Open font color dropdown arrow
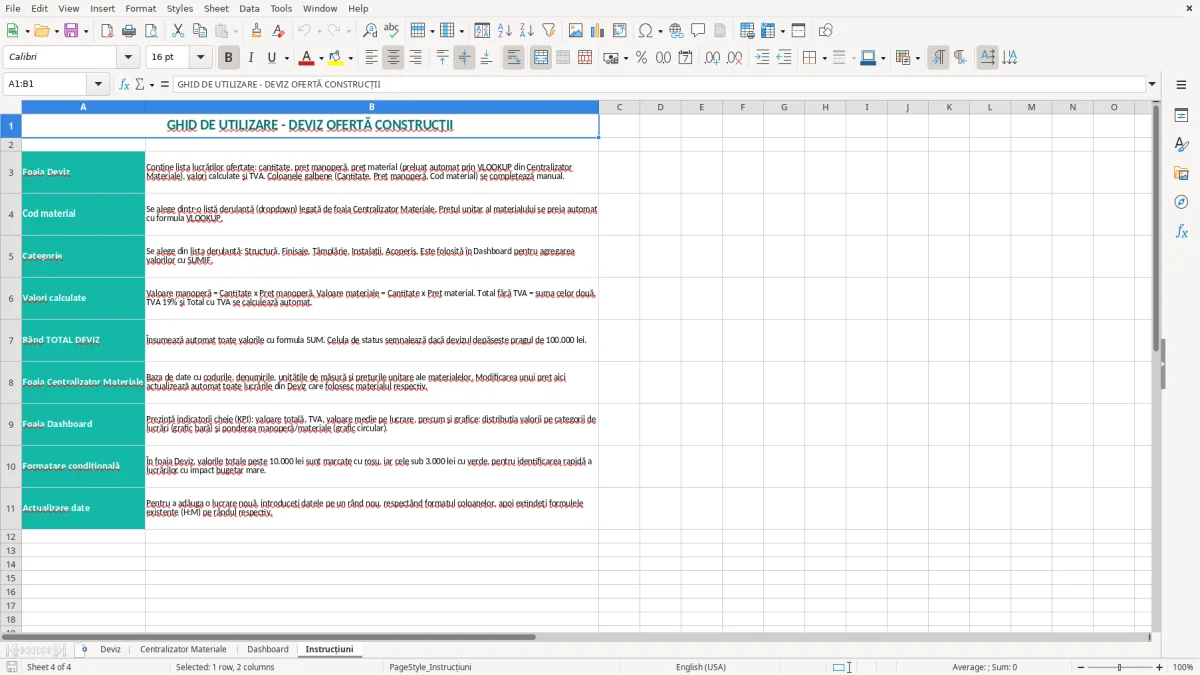Viewport: 1200px width, 675px height. click(320, 58)
